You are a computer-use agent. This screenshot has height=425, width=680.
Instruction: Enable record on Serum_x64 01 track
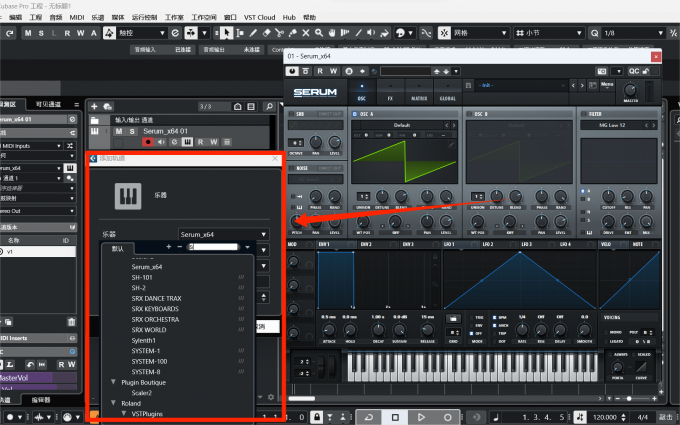tap(148, 142)
